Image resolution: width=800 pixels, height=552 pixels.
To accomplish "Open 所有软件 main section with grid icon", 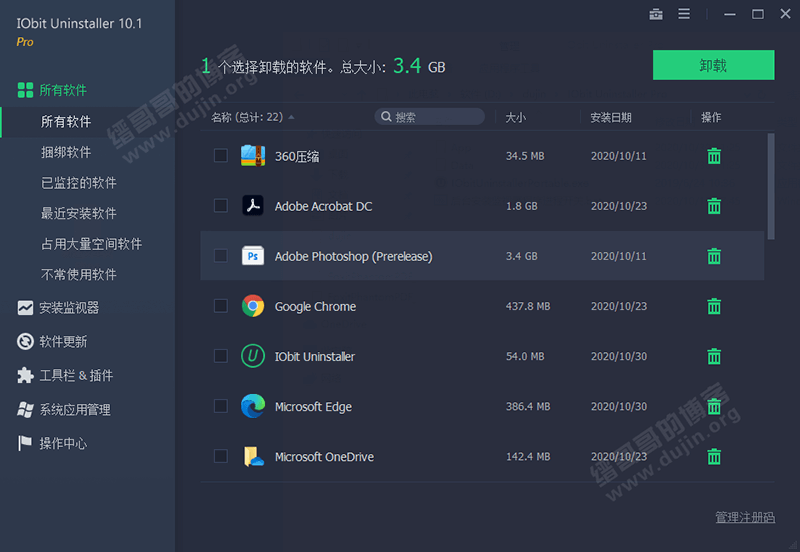I will (52, 90).
